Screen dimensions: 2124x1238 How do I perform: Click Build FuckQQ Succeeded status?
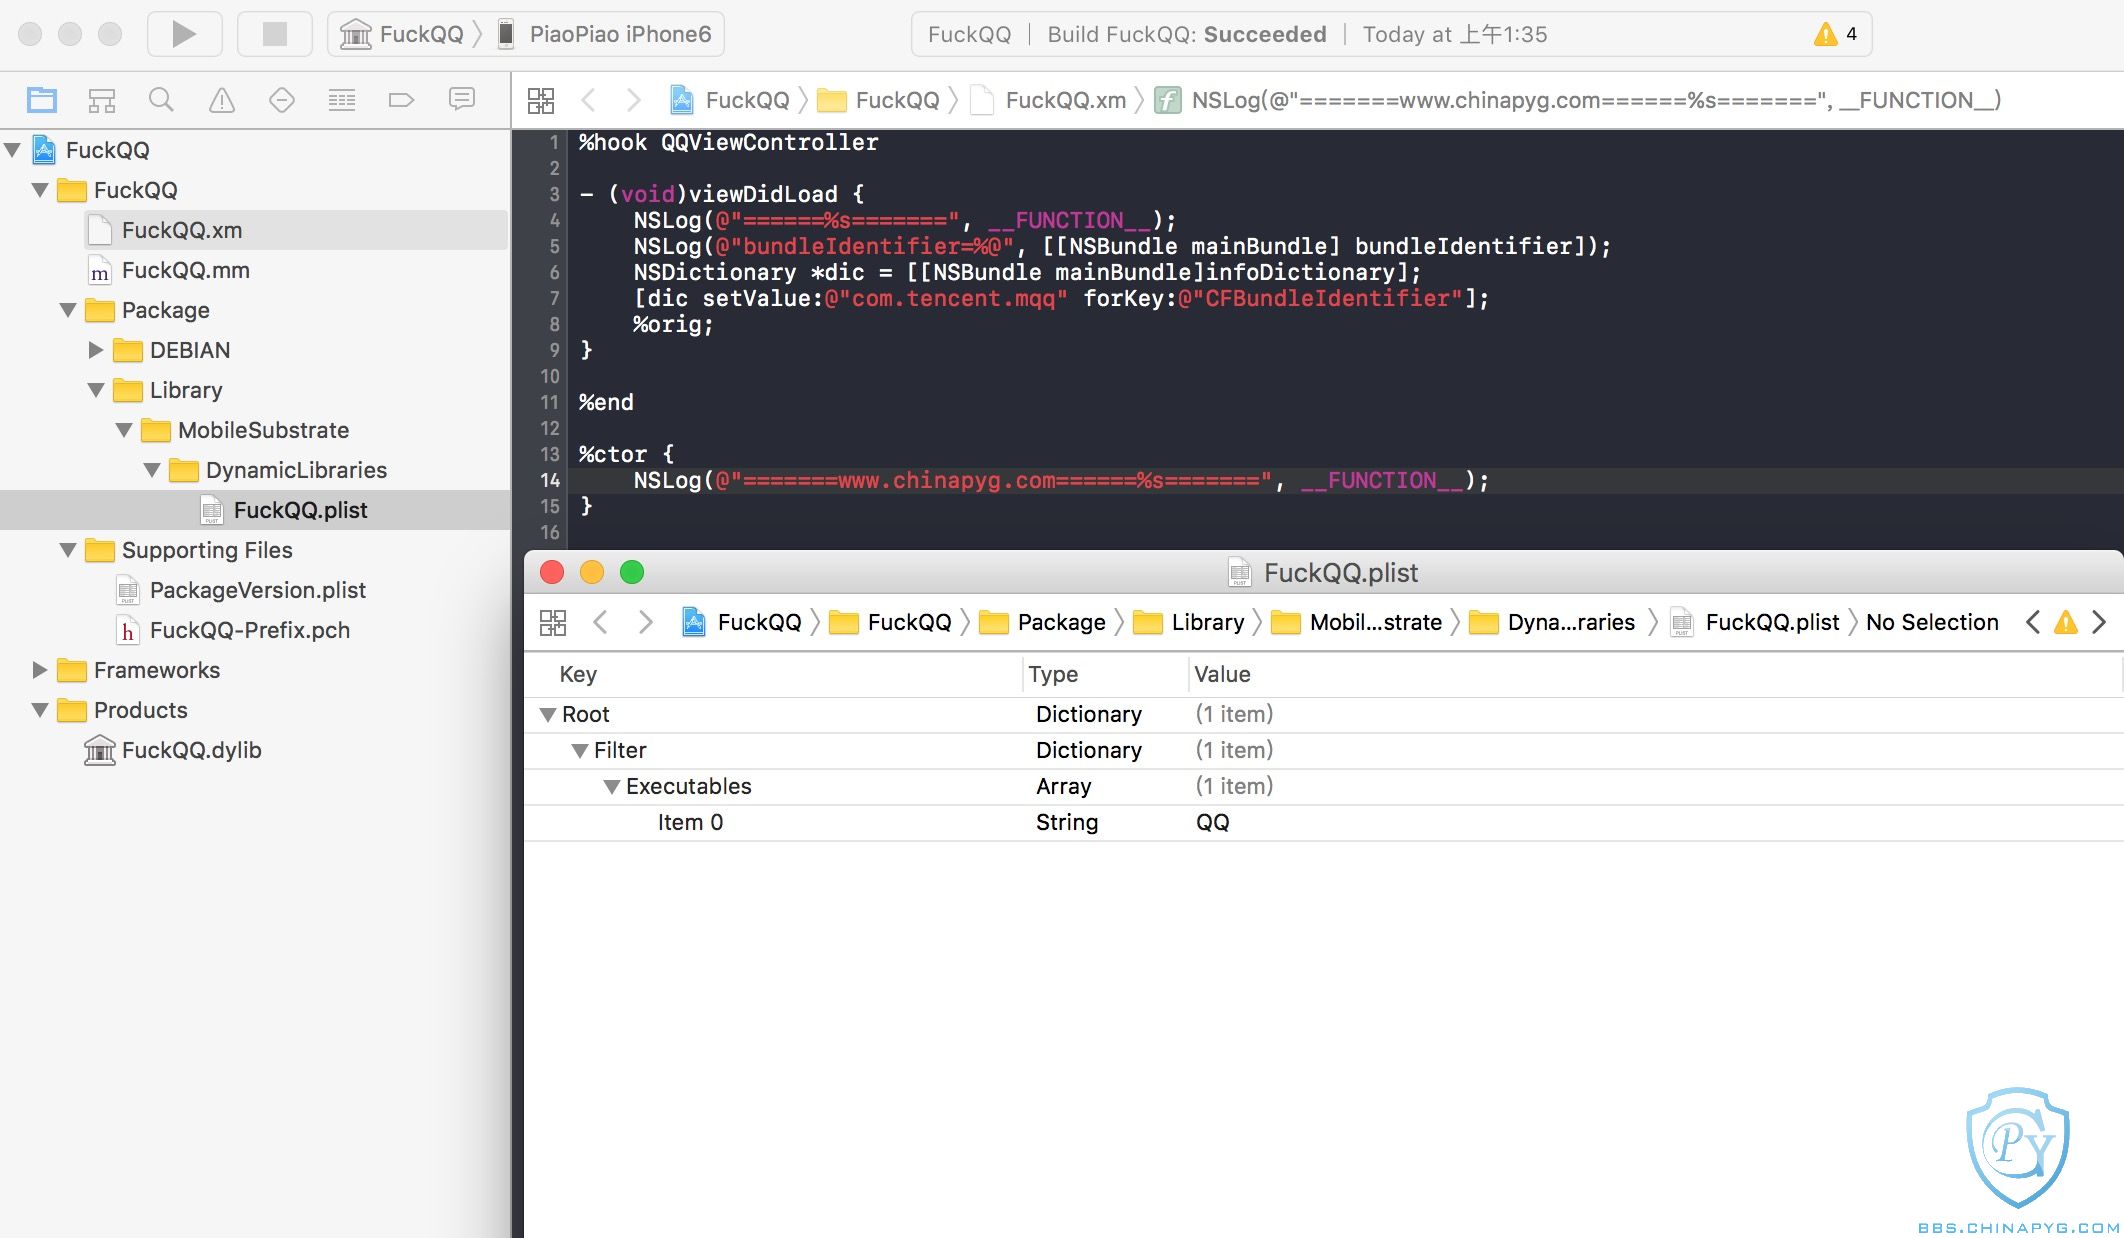click(1186, 32)
